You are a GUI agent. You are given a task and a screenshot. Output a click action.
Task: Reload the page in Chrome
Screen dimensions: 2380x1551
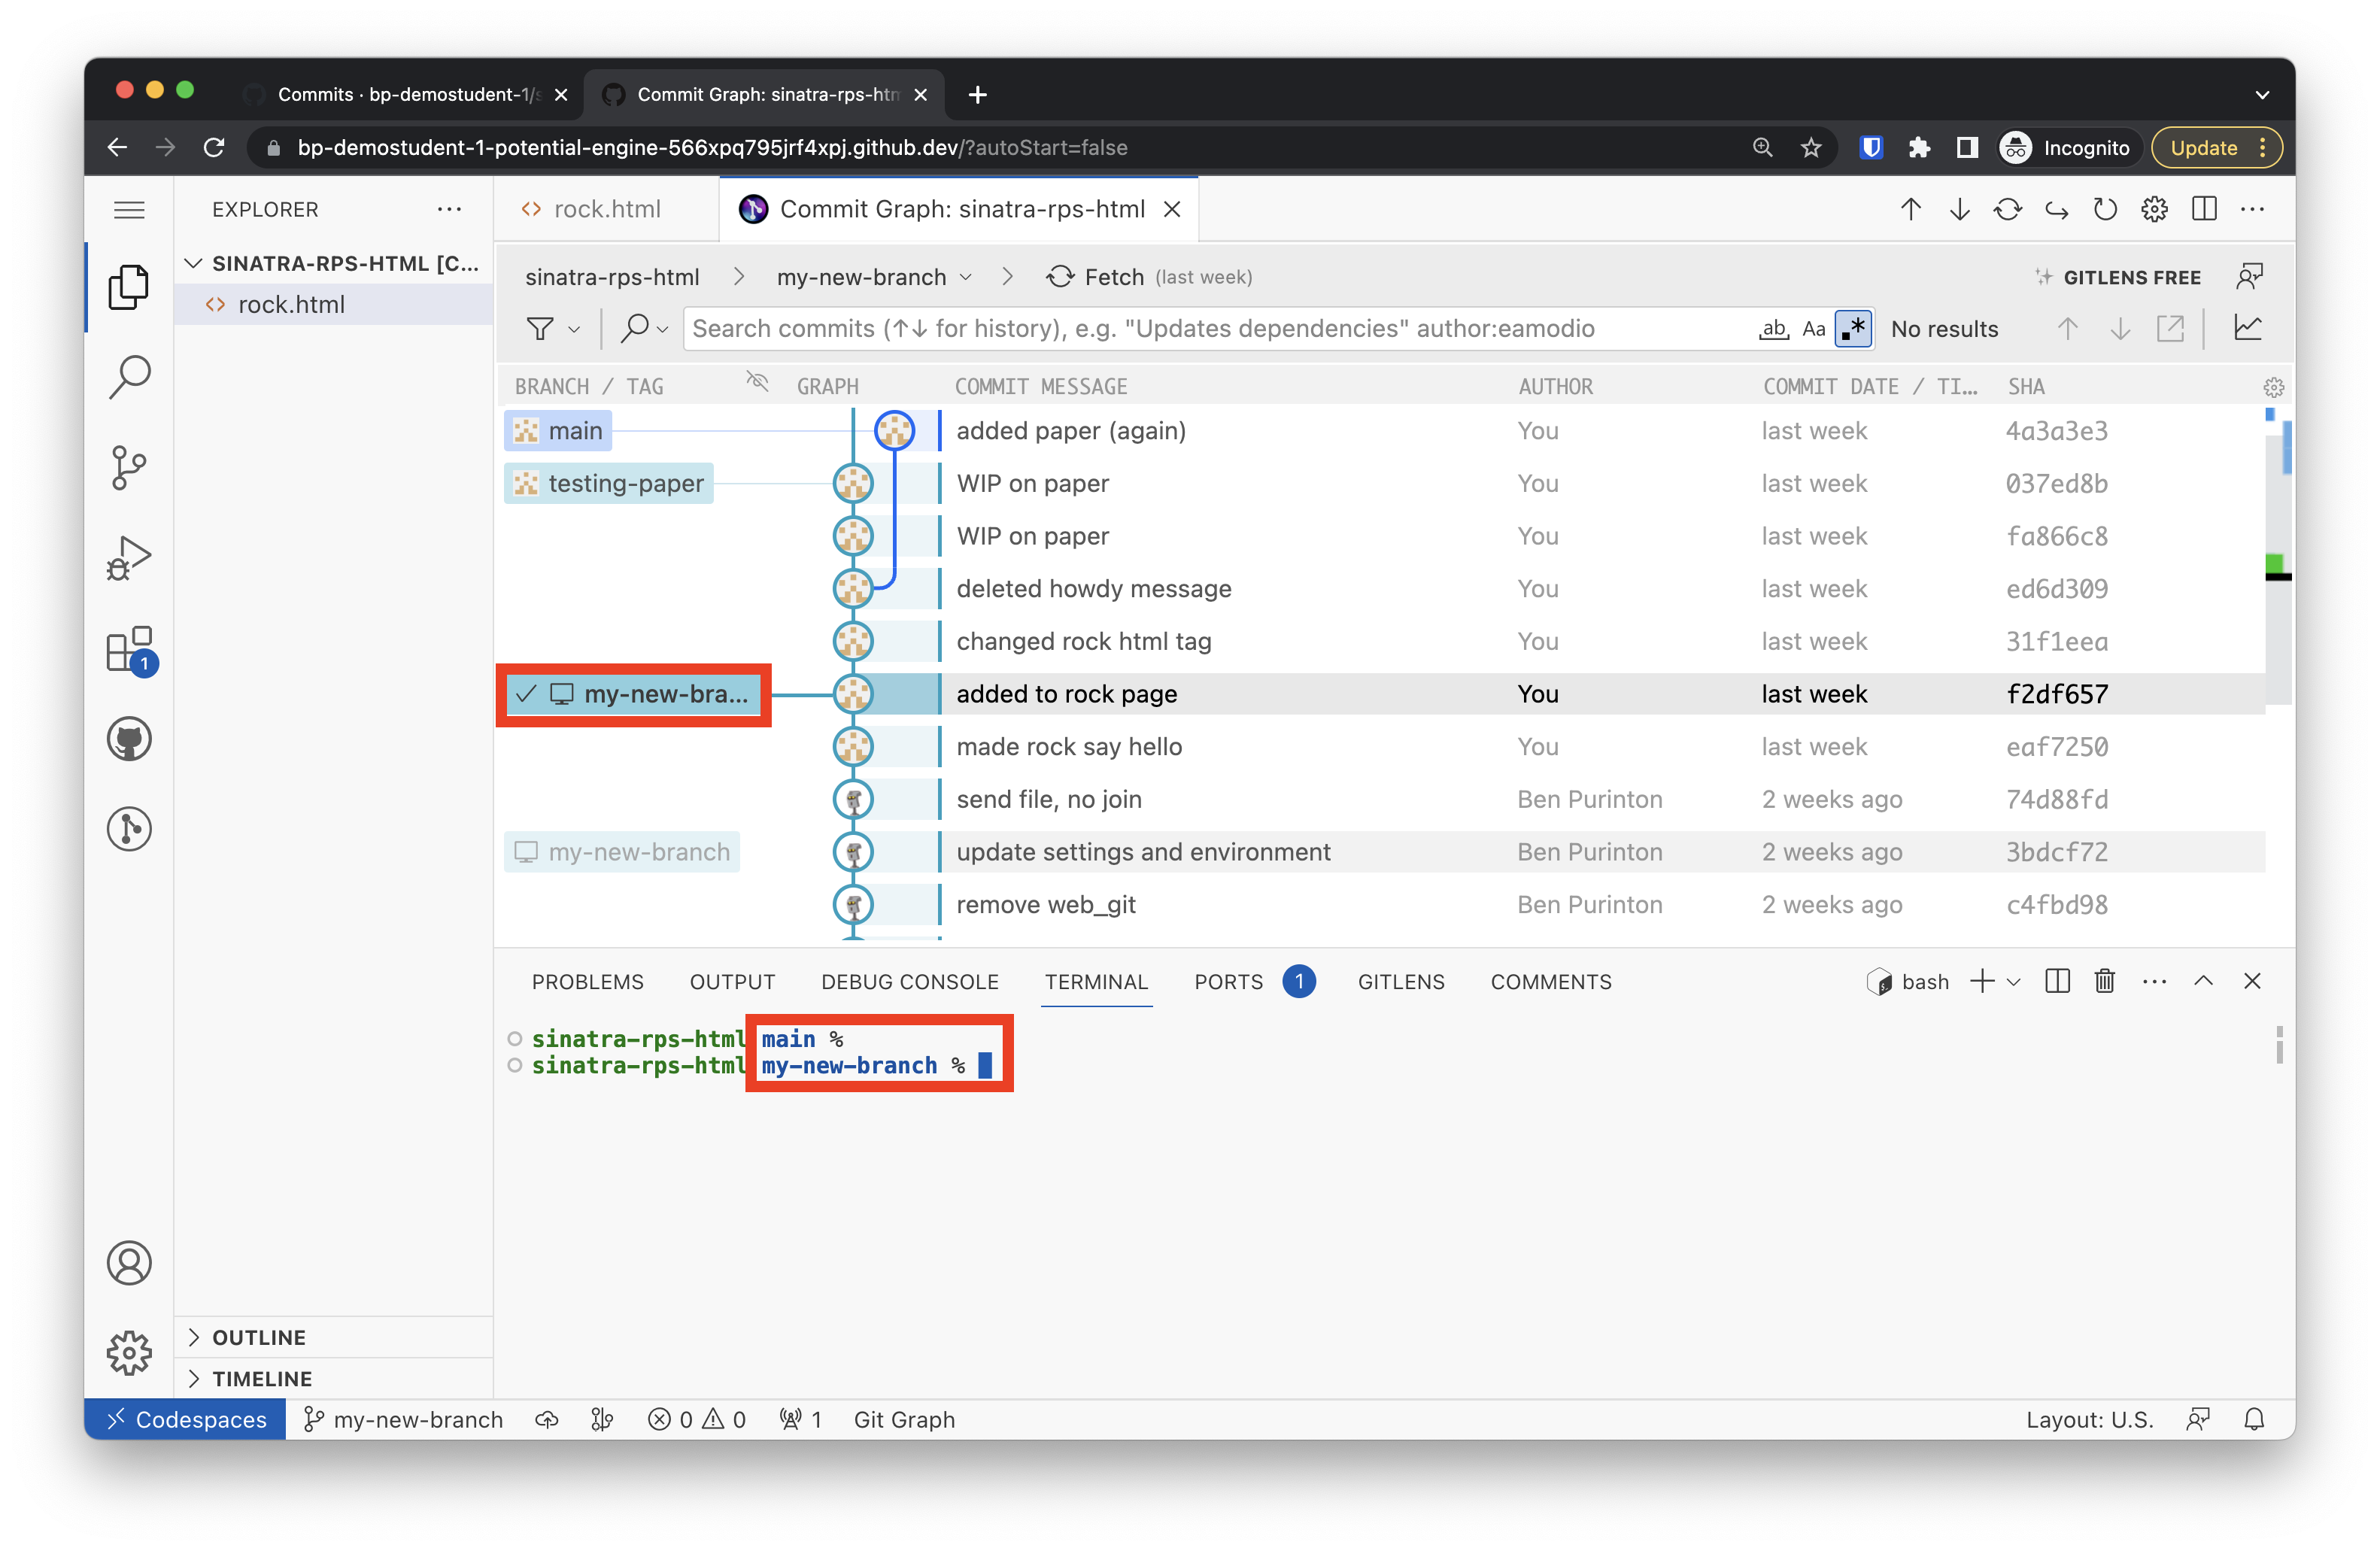pos(214,147)
